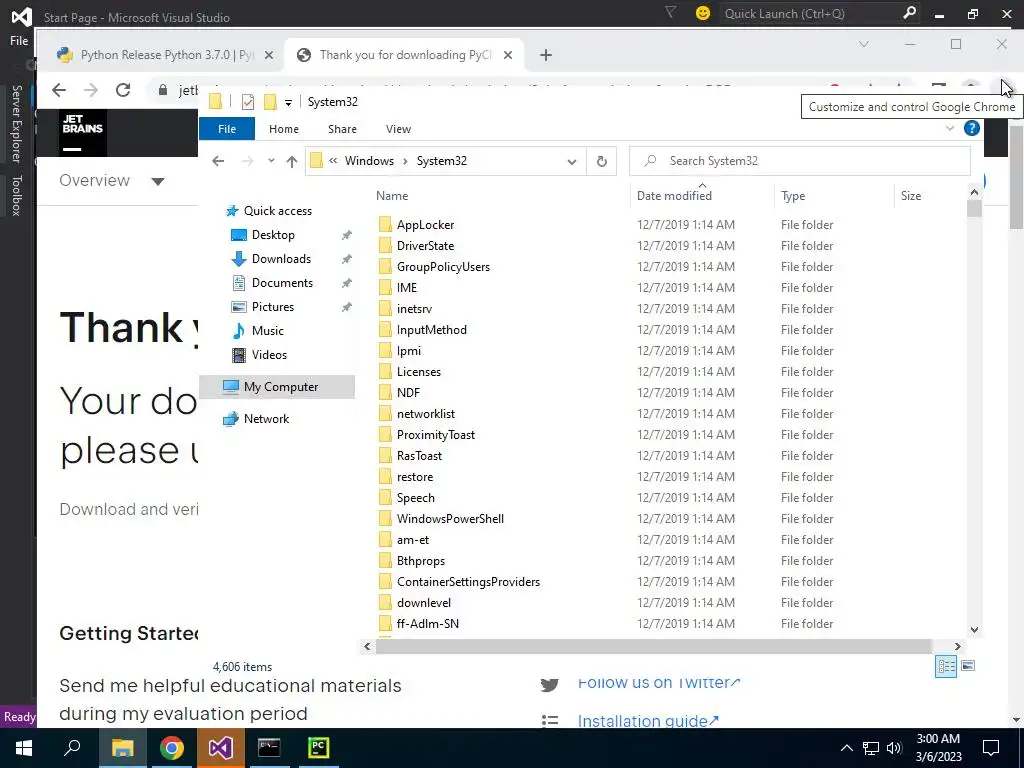The height and width of the screenshot is (768, 1024).
Task: Click the Properties quick access toolbar icon
Action: [248, 102]
